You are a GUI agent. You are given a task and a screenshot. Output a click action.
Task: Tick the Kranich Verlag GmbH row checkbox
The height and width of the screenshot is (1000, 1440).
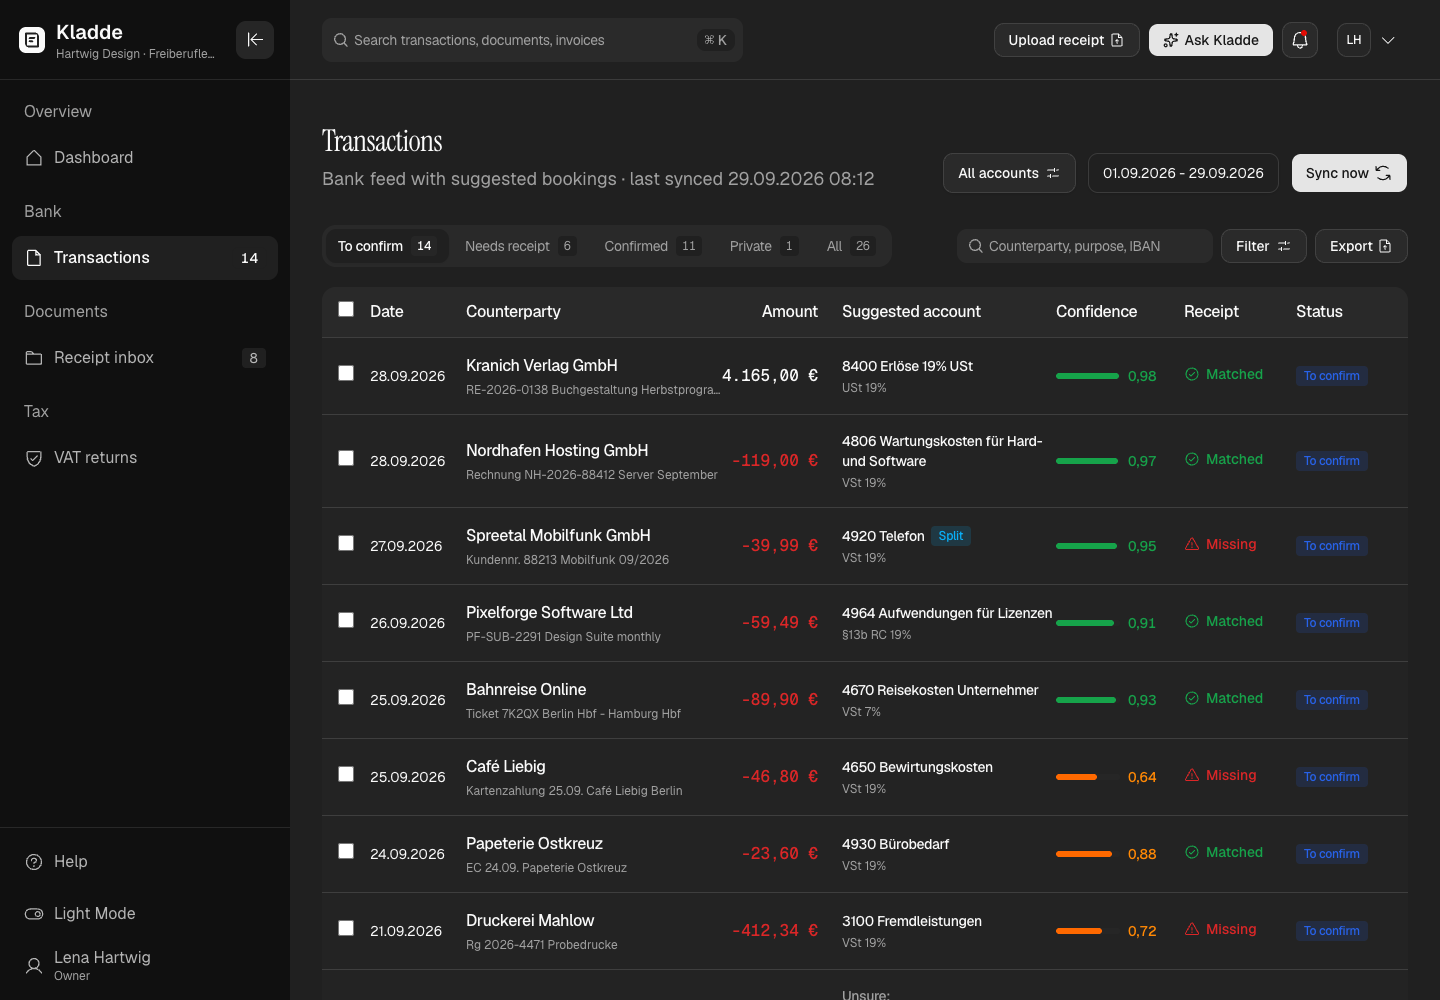point(346,373)
